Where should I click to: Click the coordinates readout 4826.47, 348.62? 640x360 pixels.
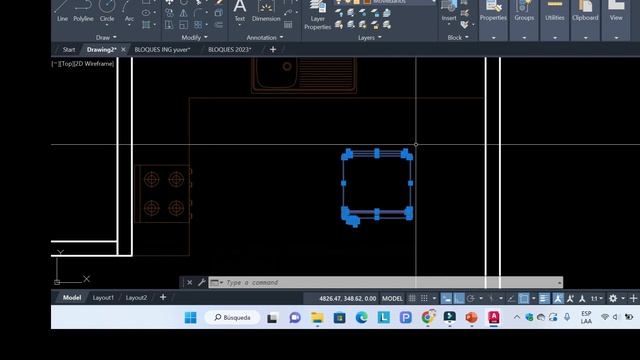347,298
